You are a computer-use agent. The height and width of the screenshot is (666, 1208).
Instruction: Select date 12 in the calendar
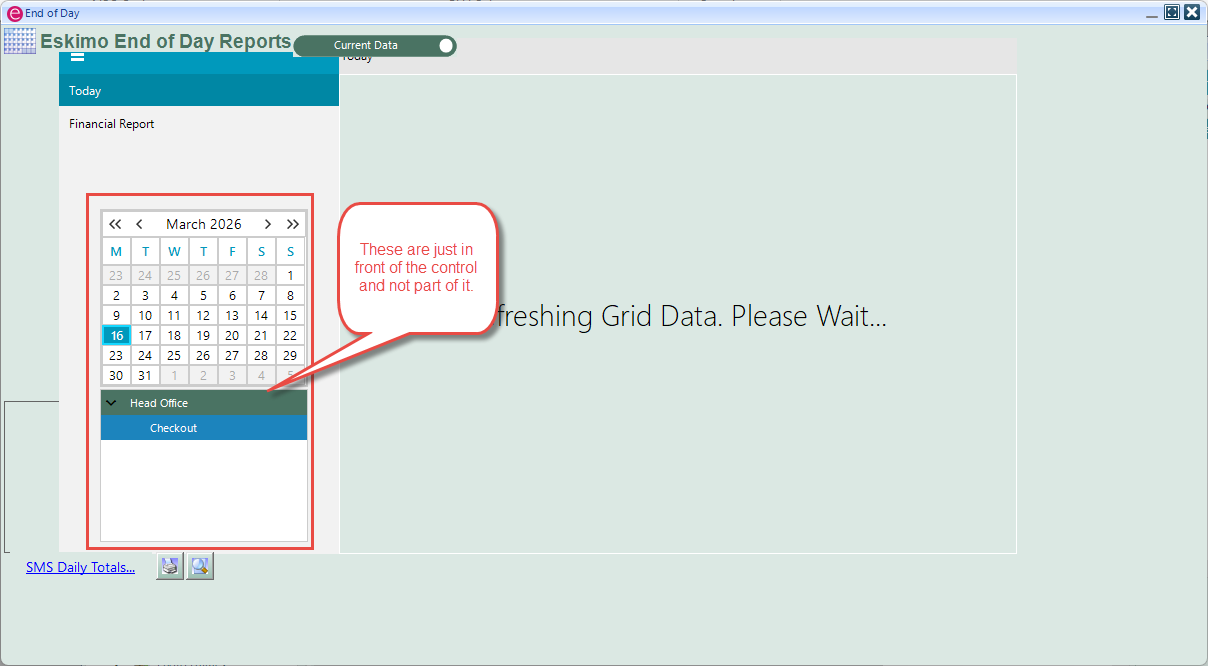203,315
